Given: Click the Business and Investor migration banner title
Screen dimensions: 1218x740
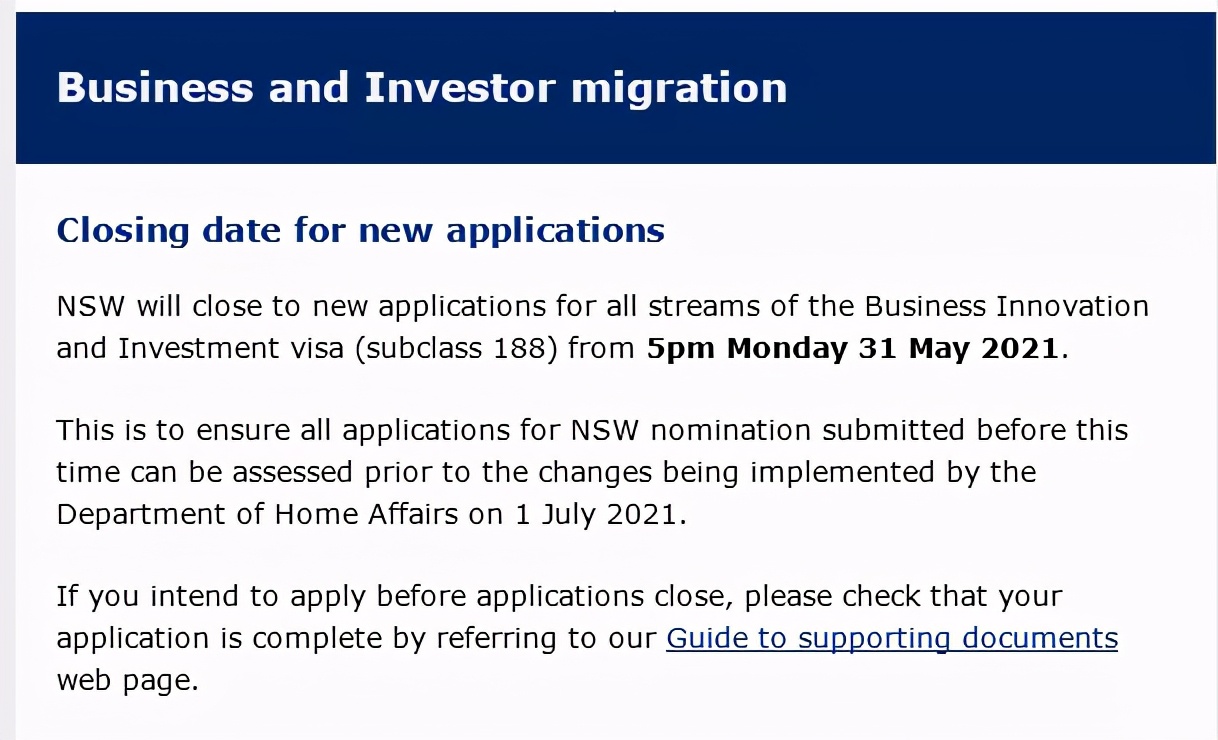Looking at the screenshot, I should 422,88.
